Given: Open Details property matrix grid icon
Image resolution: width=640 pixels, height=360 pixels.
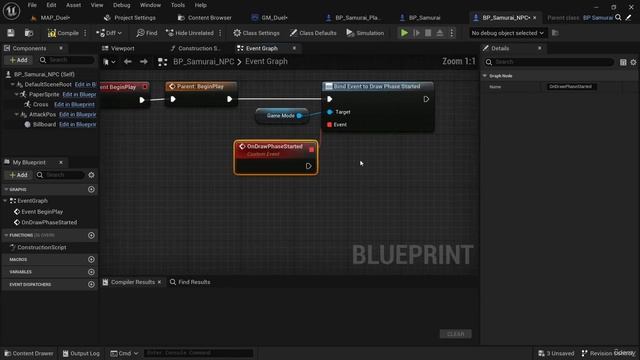Looking at the screenshot, I should 623,62.
